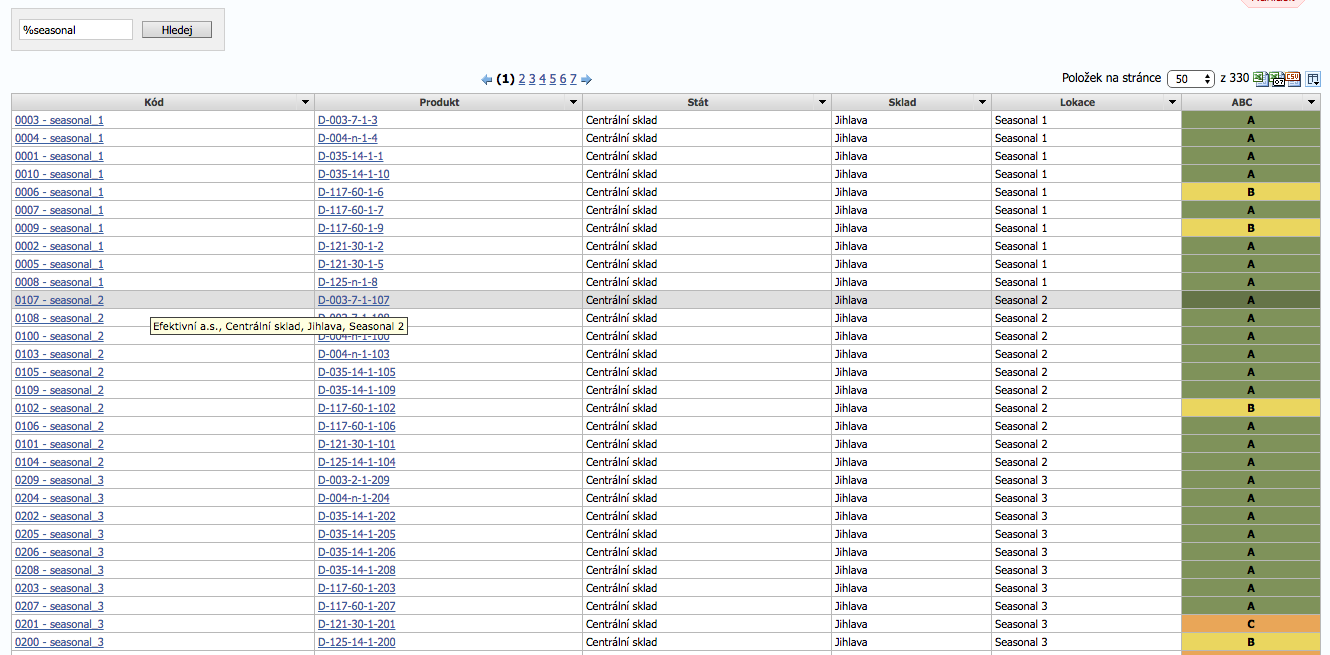Go to next page using right arrow
The width and height of the screenshot is (1330, 655).
(x=587, y=80)
